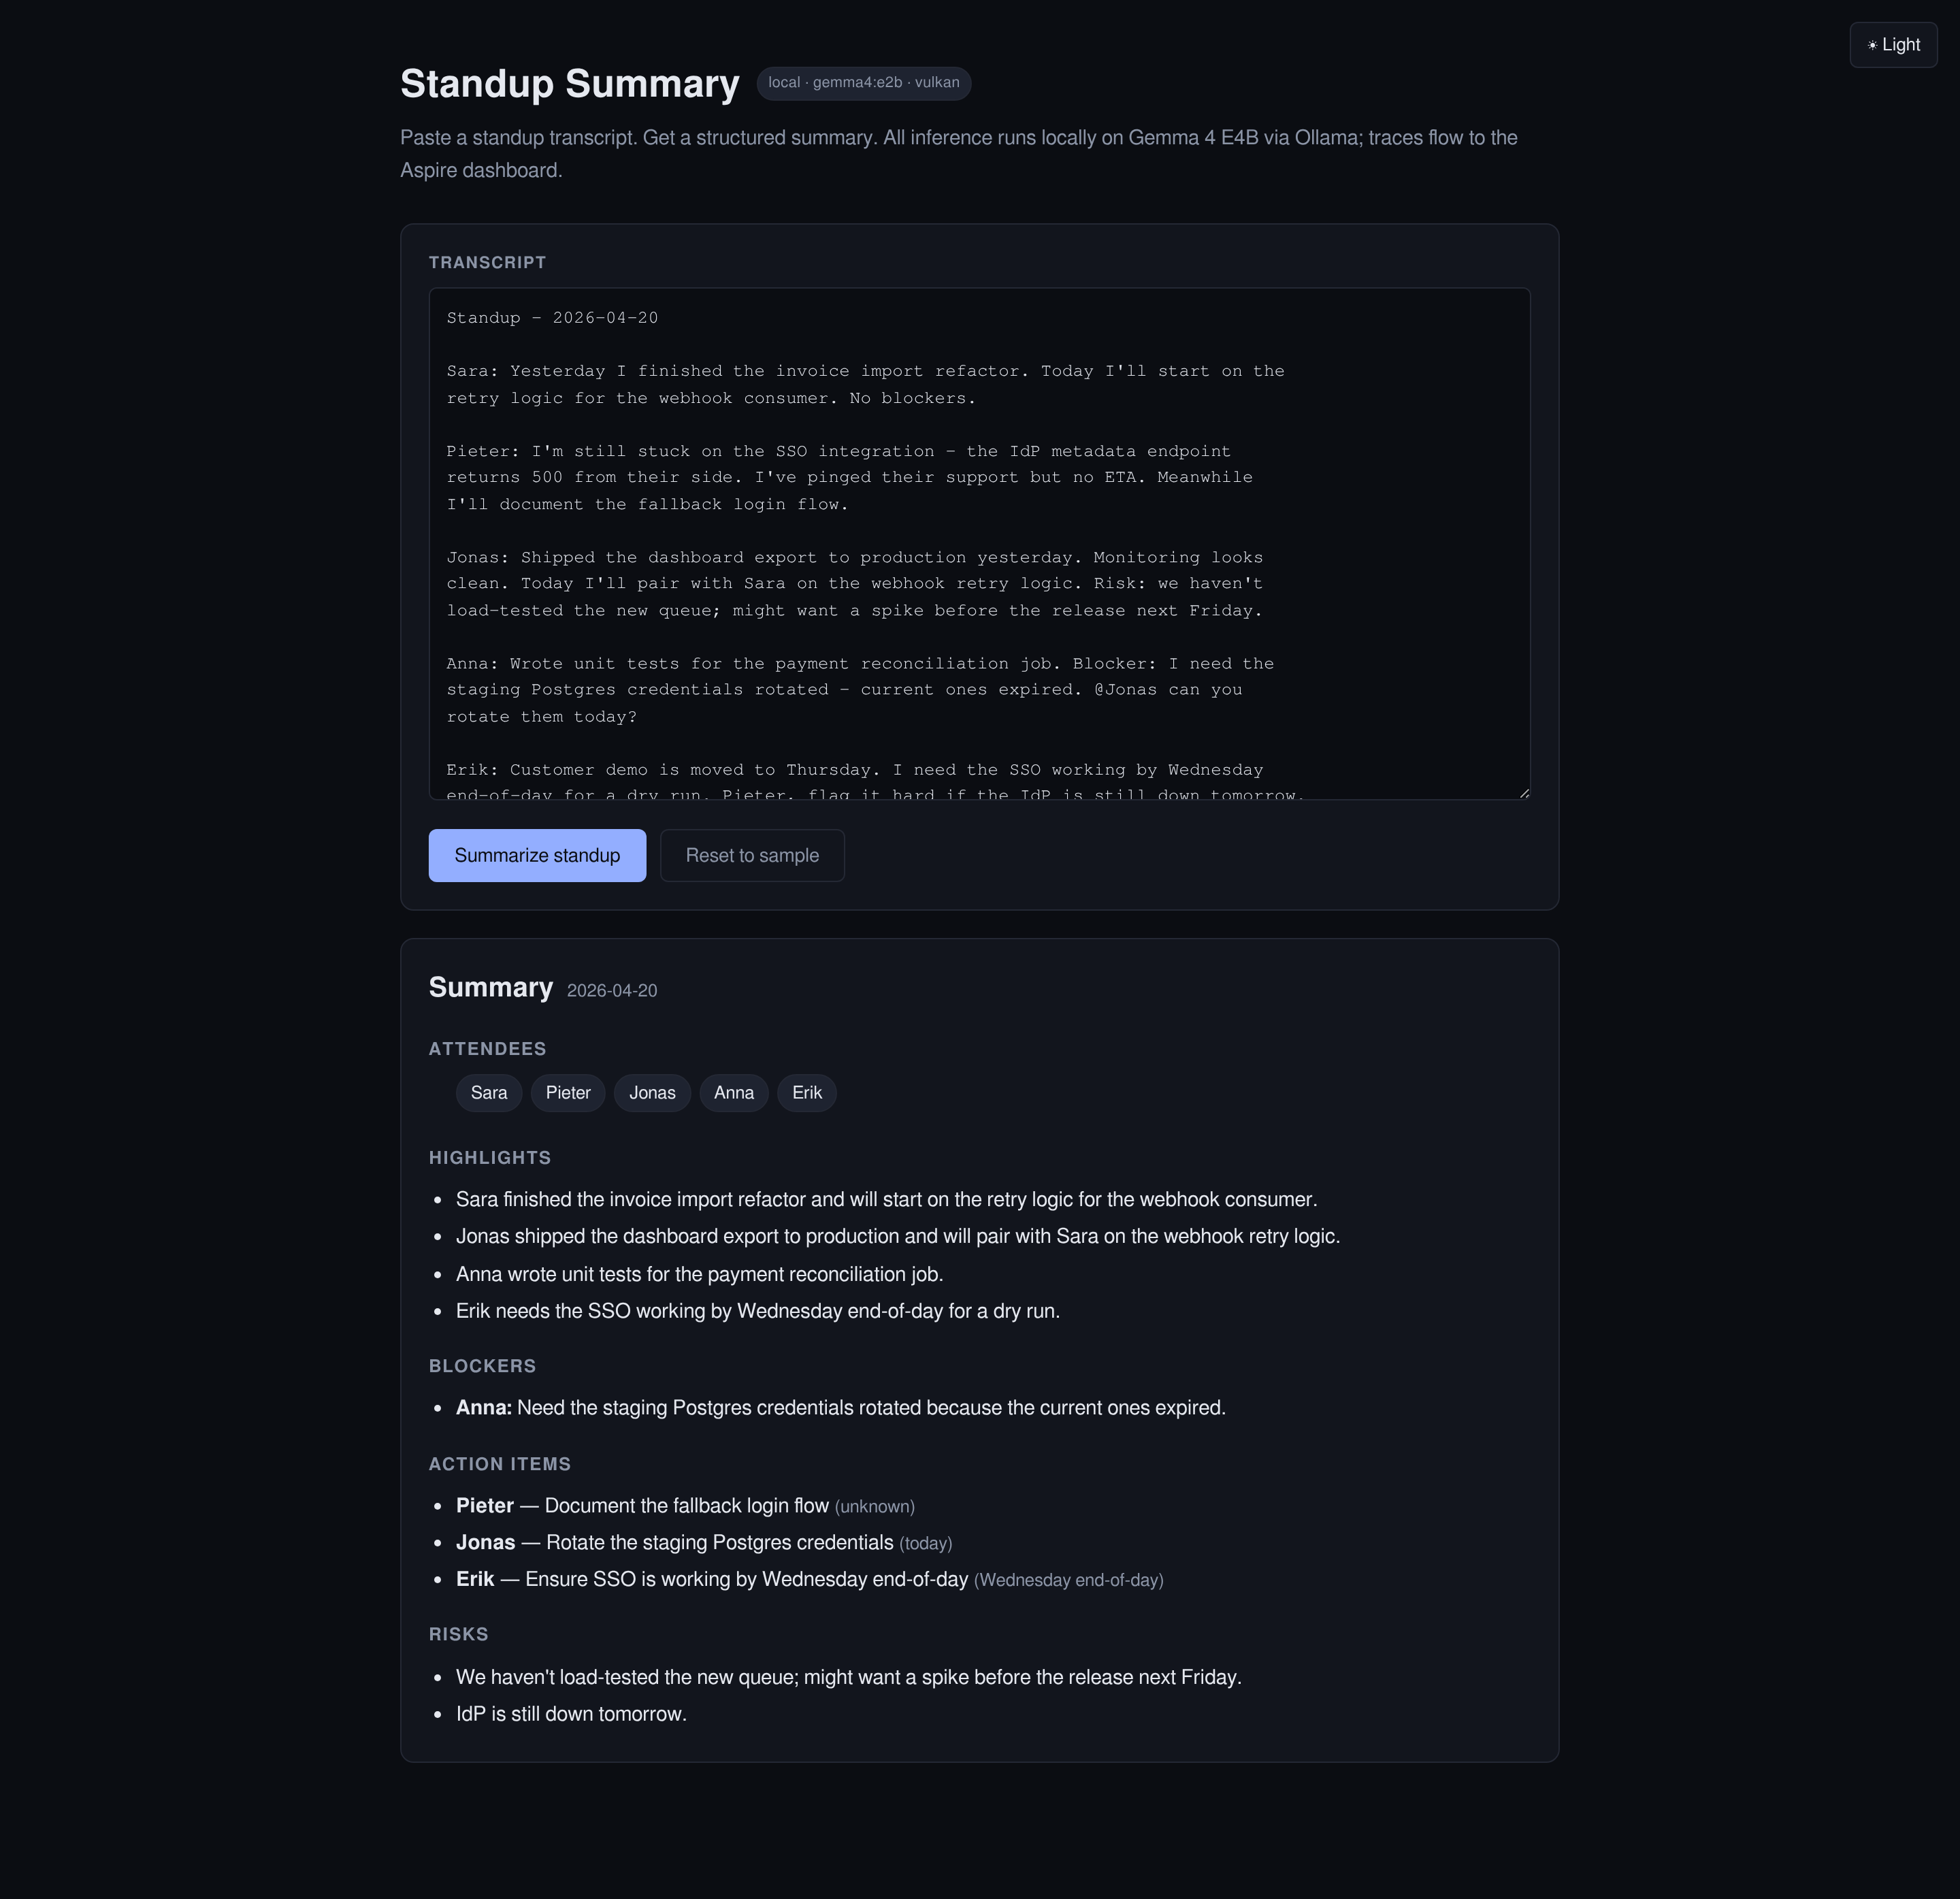The image size is (1960, 1899).
Task: Click the BLOCKERS section header
Action: 483,1366
